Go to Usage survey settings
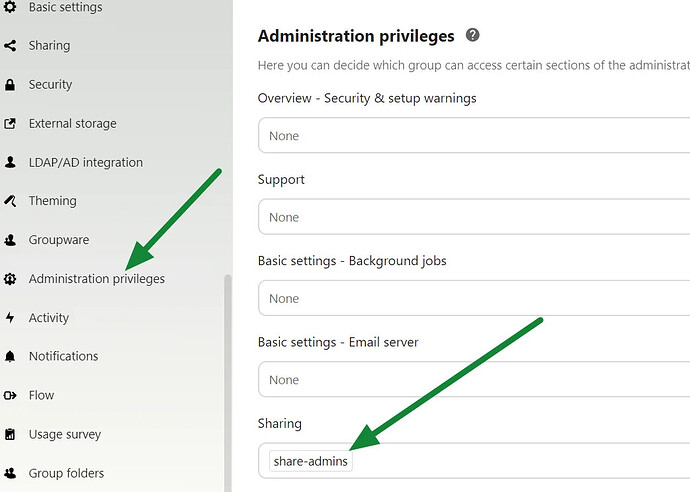 coord(65,434)
